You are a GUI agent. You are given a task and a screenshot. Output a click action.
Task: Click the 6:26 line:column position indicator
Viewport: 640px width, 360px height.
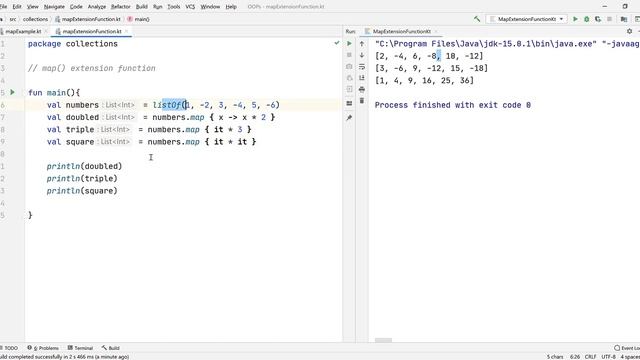[x=575, y=356]
